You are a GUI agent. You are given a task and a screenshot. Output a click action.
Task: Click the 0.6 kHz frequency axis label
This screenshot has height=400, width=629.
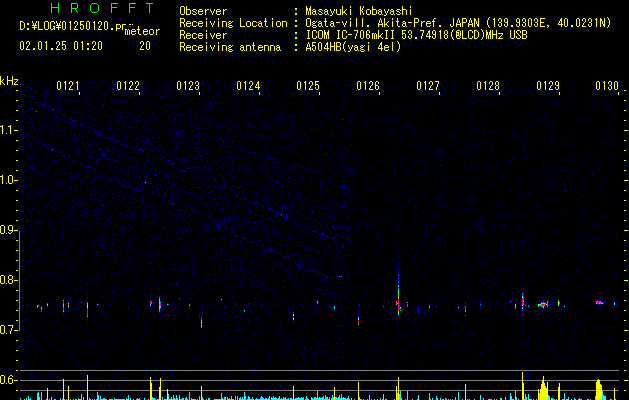pyautogui.click(x=8, y=380)
